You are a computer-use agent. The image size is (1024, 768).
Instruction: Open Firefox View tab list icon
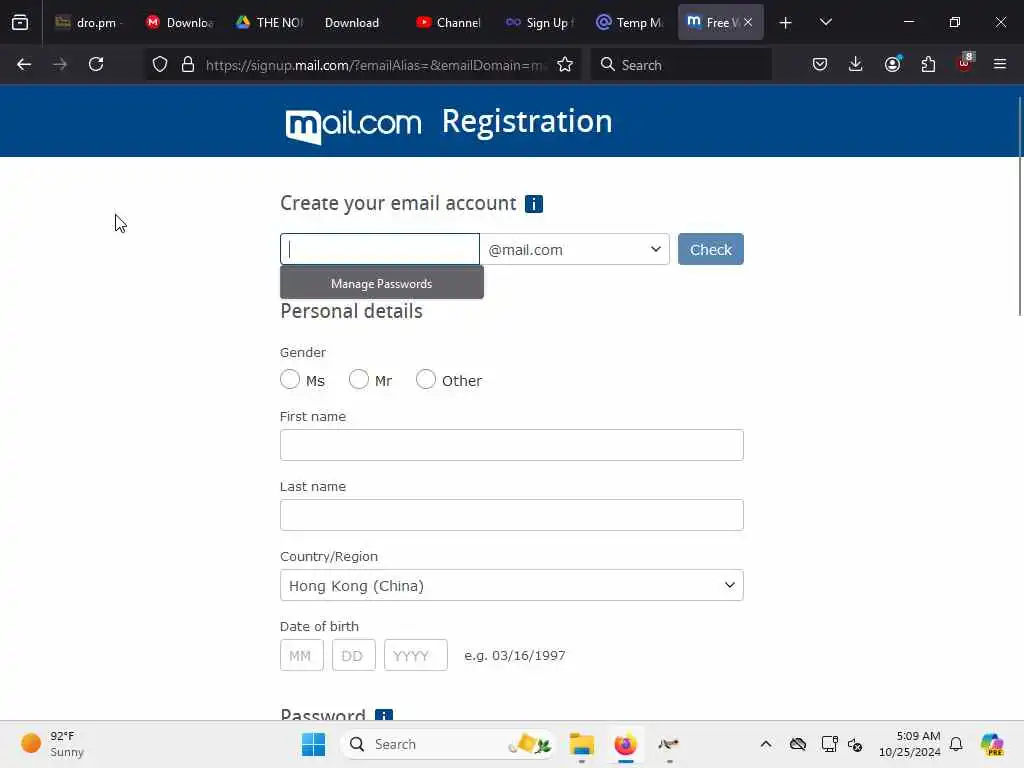tap(20, 22)
